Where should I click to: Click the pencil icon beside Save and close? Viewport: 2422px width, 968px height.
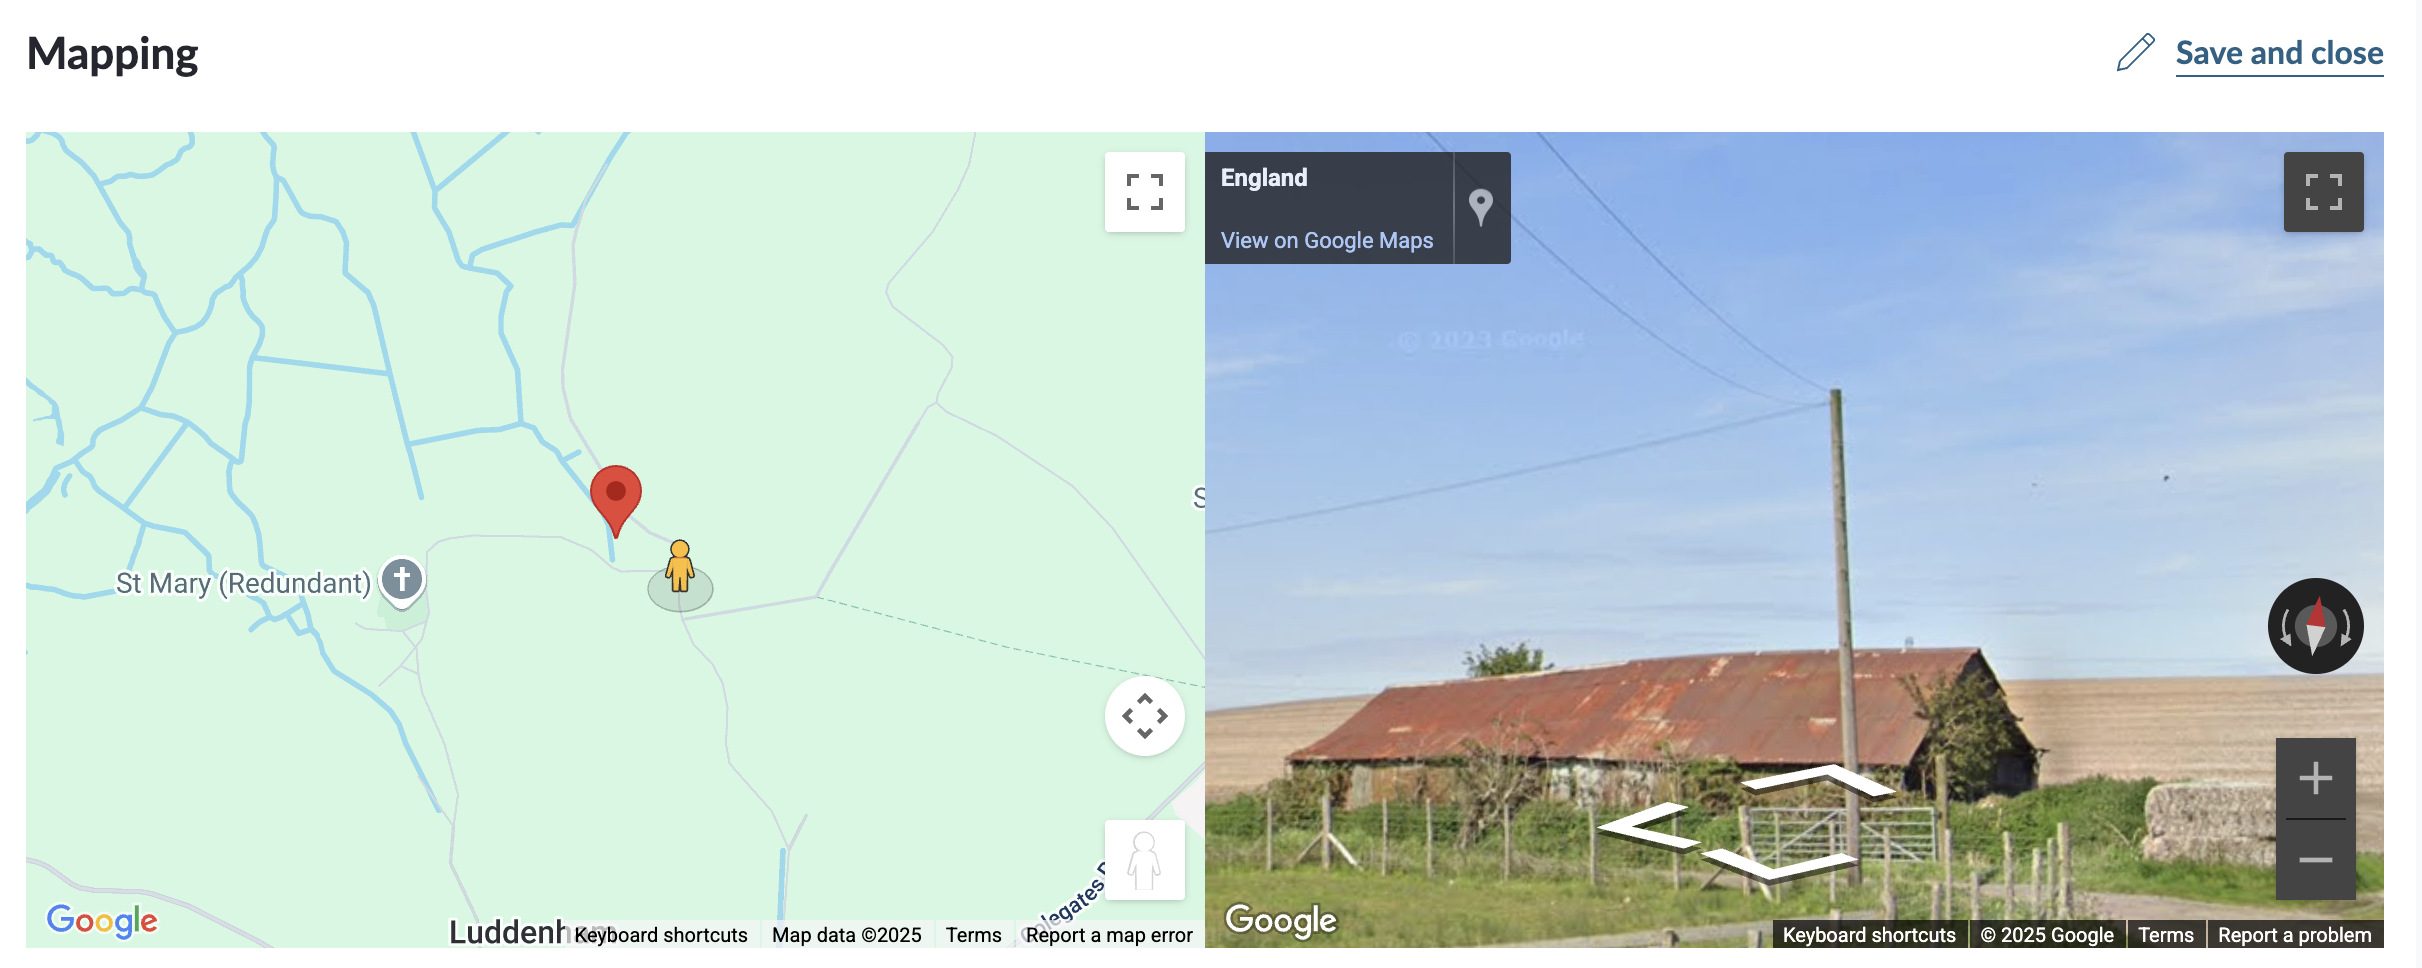point(2135,53)
